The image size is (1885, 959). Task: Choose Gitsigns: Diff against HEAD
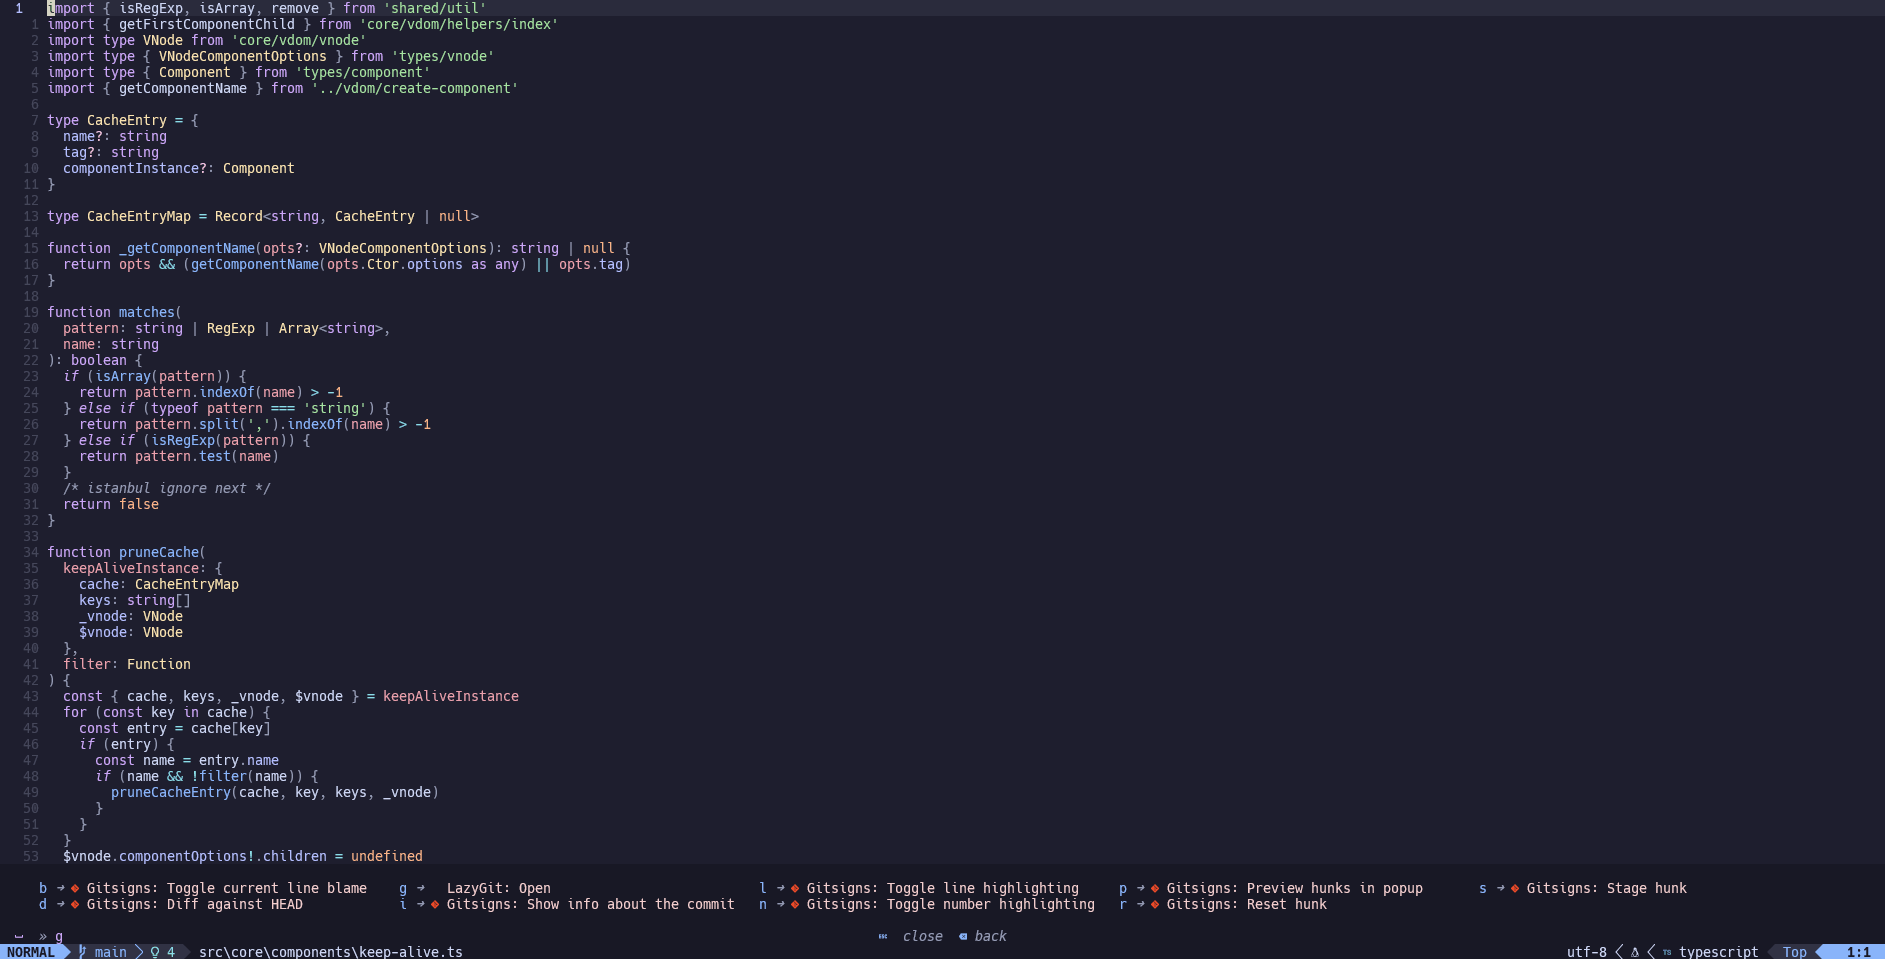coord(194,904)
